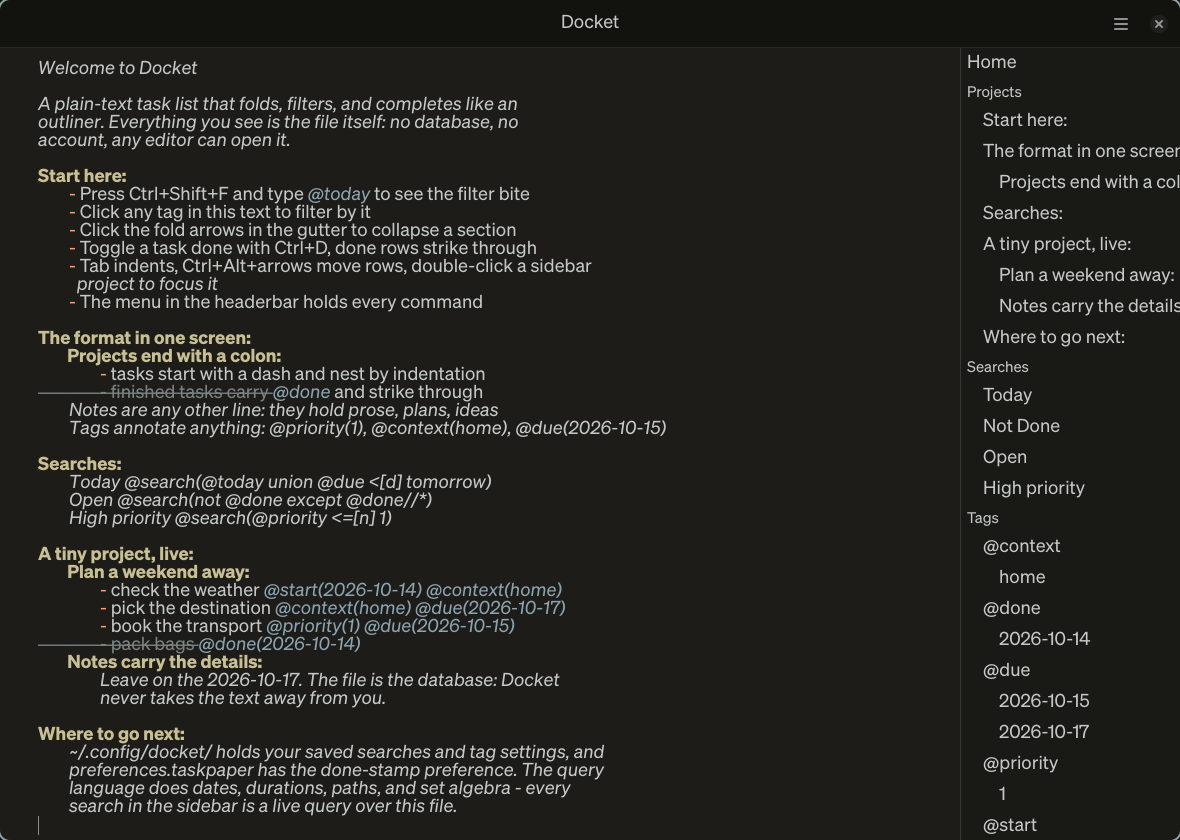Click 'Projects end with a colon:' editor heading
The width and height of the screenshot is (1180, 840).
tap(174, 356)
